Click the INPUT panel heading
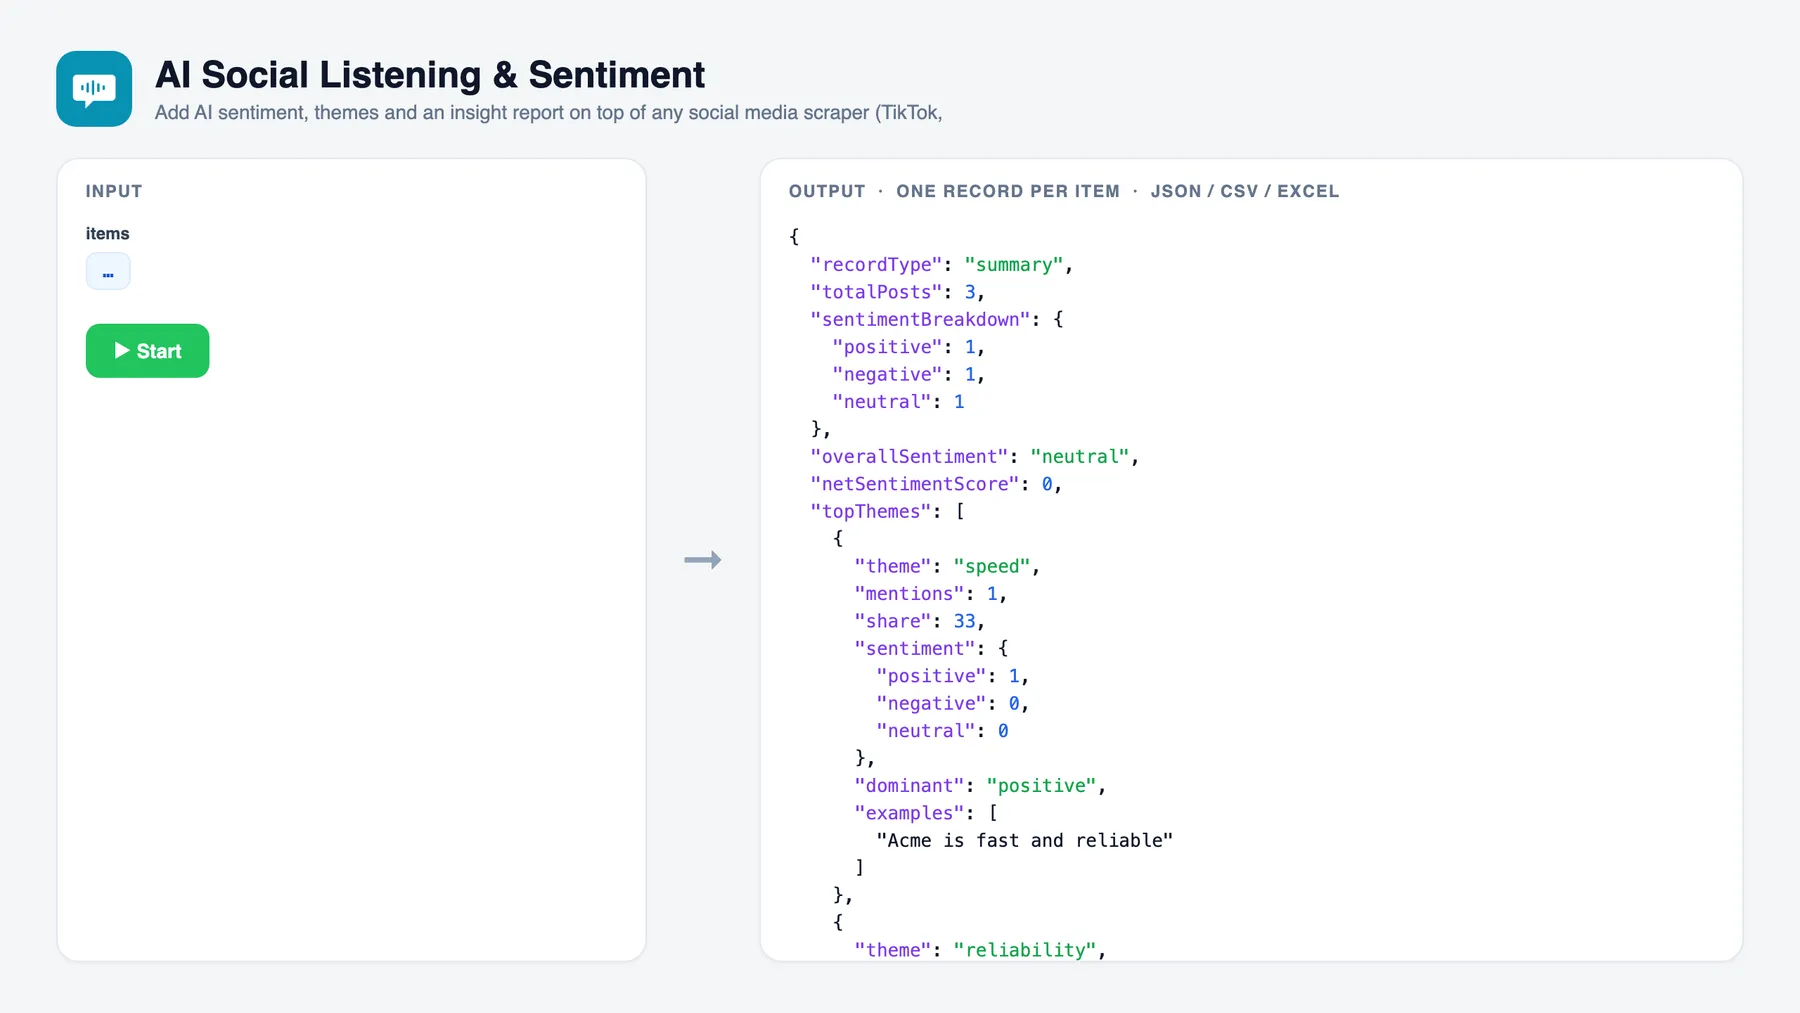The height and width of the screenshot is (1013, 1800). coord(114,191)
